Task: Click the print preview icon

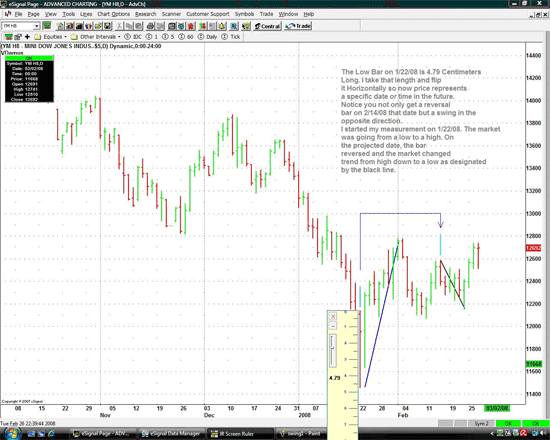Action: [x=160, y=26]
